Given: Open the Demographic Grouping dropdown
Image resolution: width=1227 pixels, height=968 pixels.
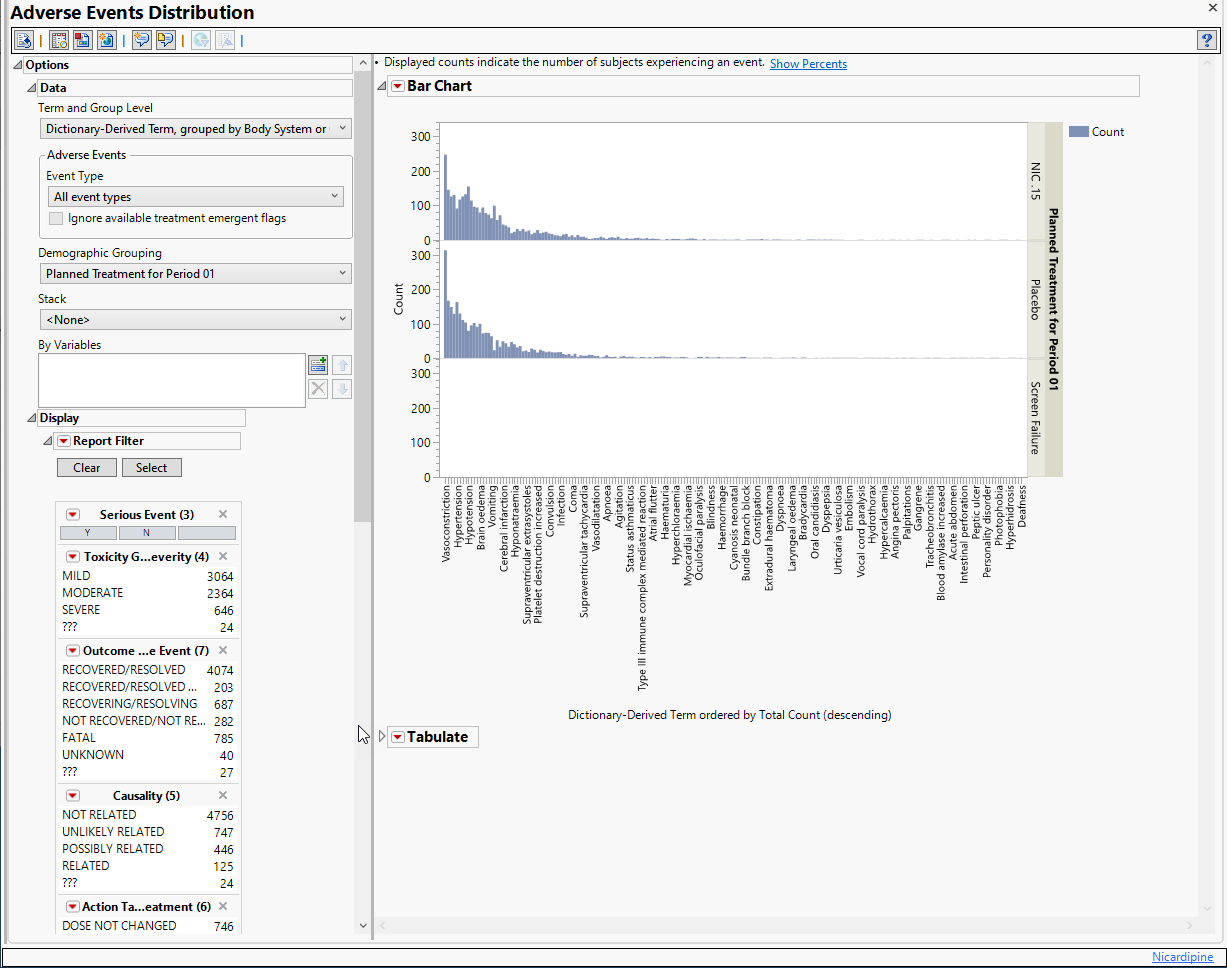Looking at the screenshot, I should 195,273.
